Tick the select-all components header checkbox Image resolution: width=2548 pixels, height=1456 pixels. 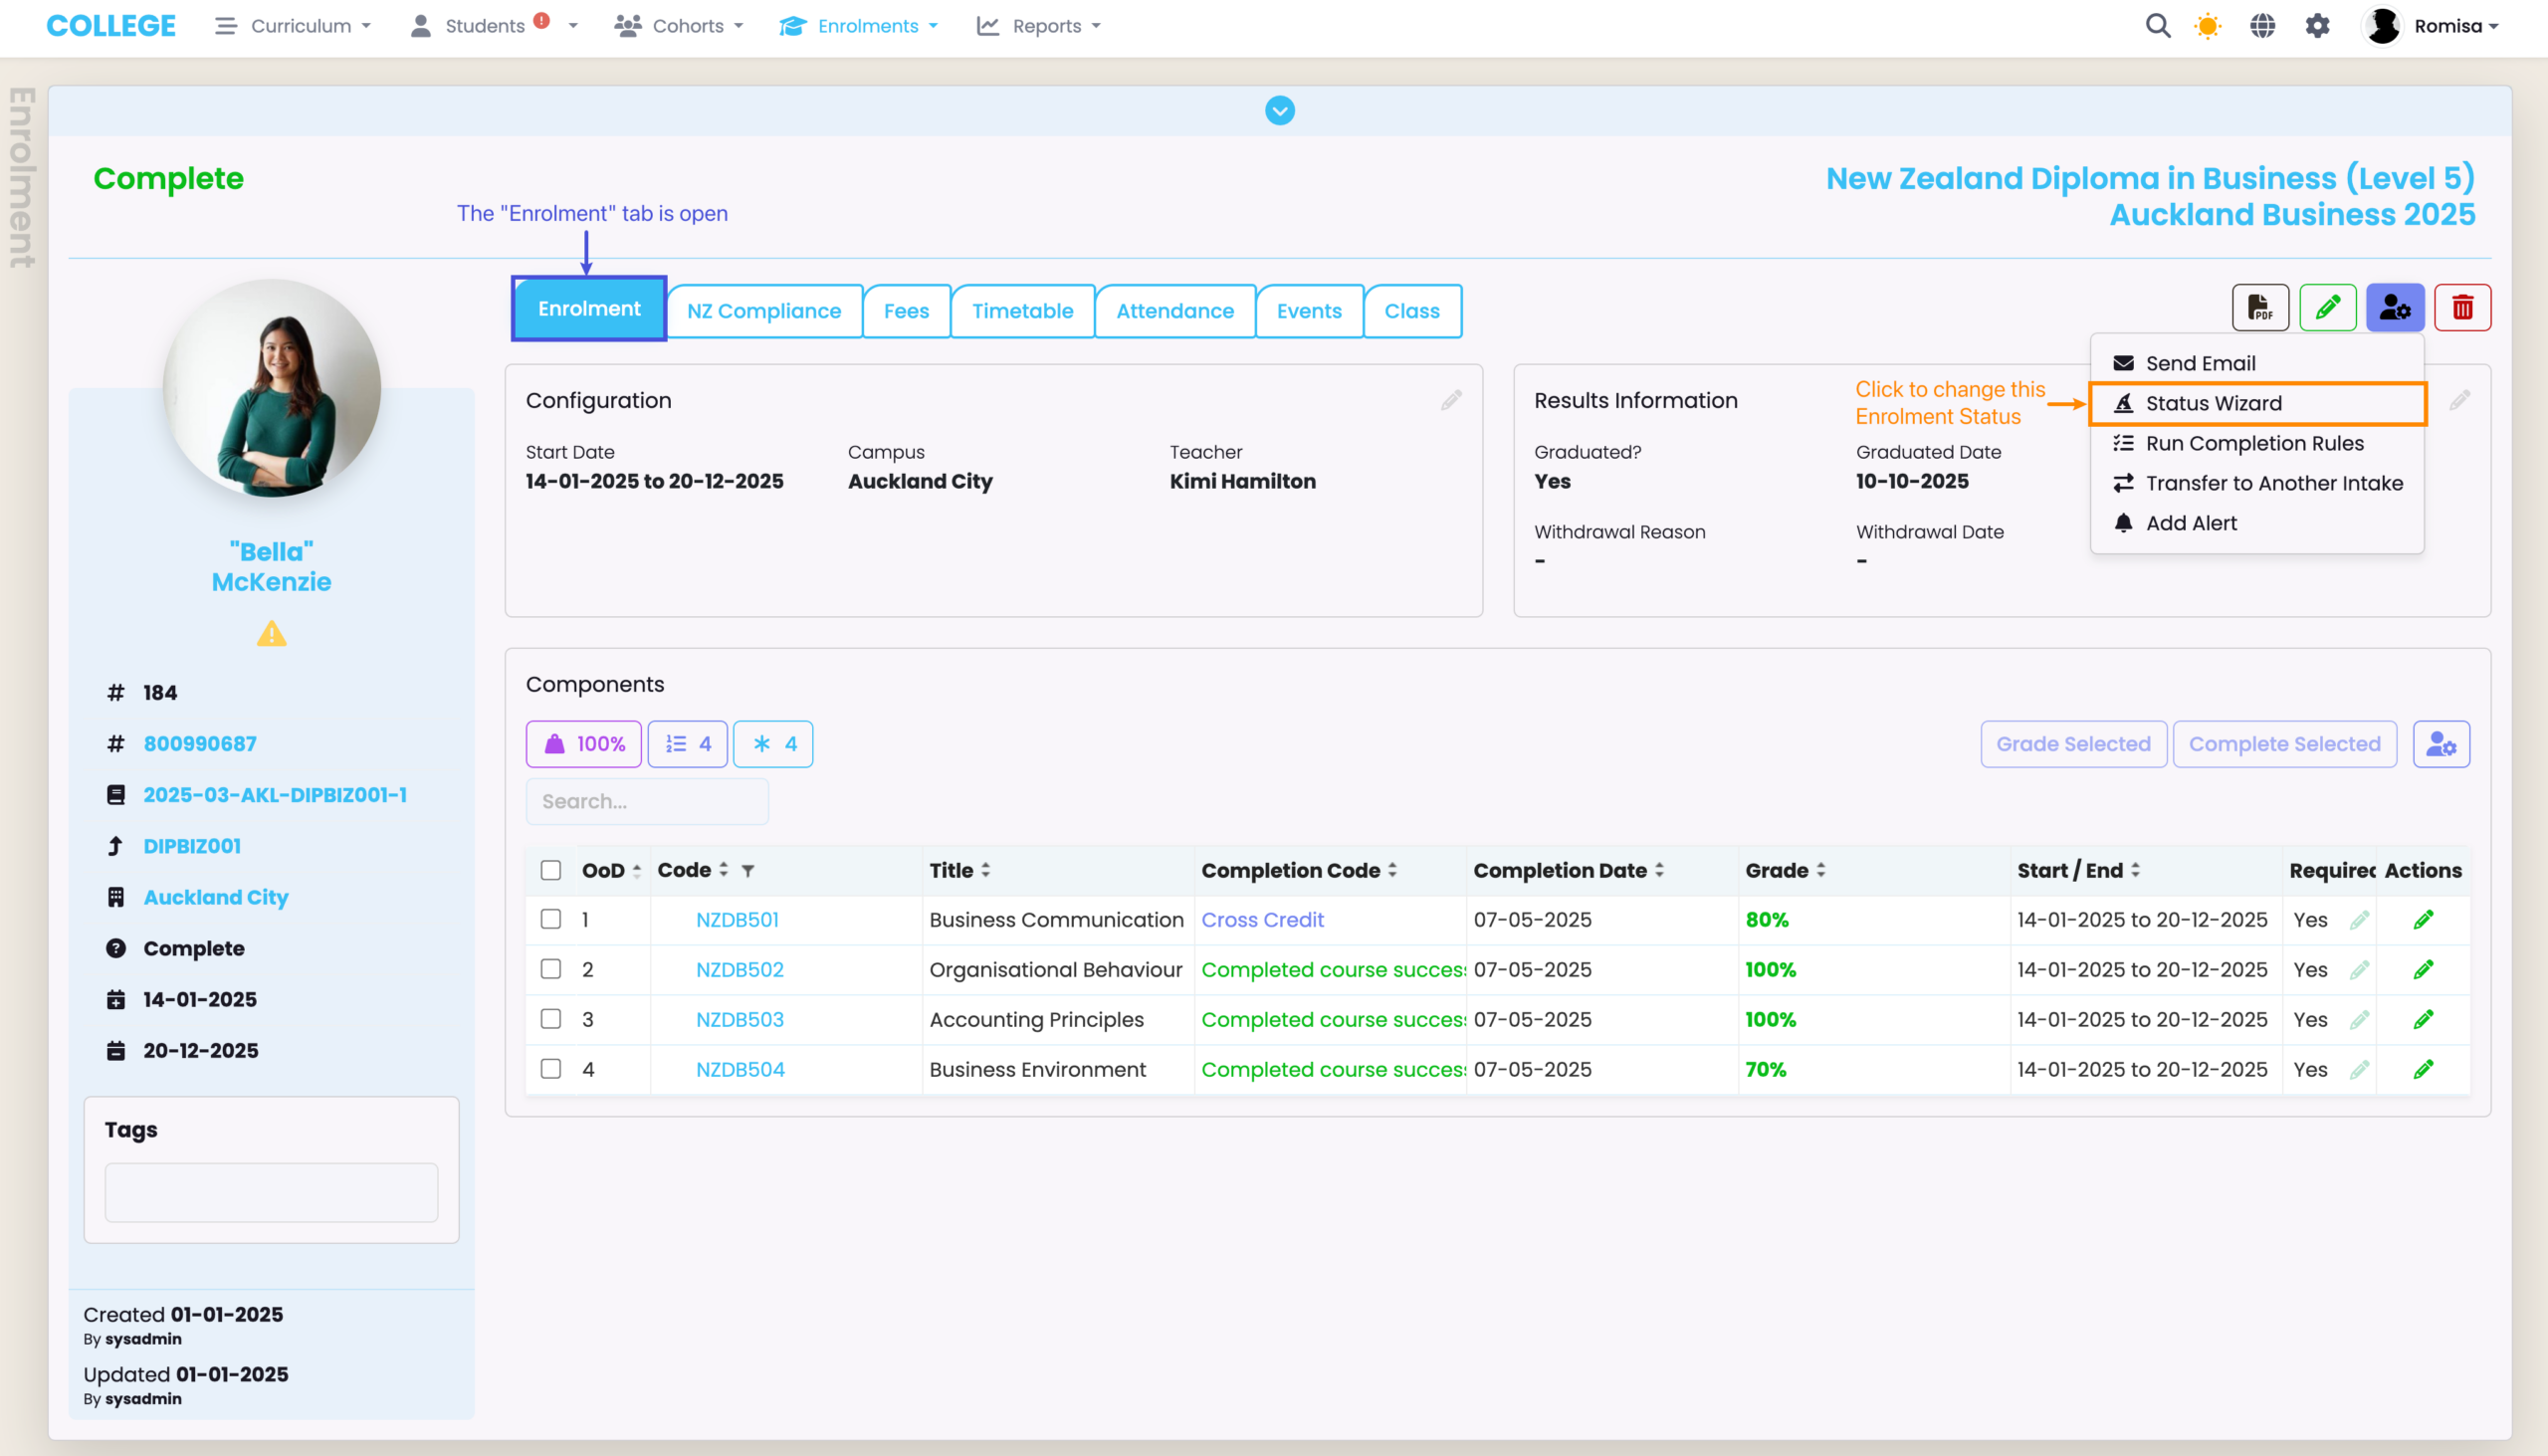coord(551,870)
